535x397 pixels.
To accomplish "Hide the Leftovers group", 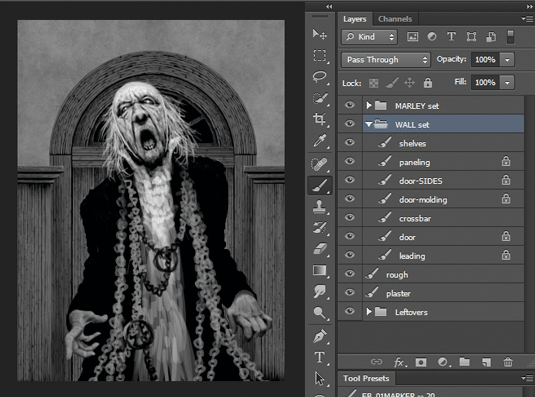I will (349, 311).
